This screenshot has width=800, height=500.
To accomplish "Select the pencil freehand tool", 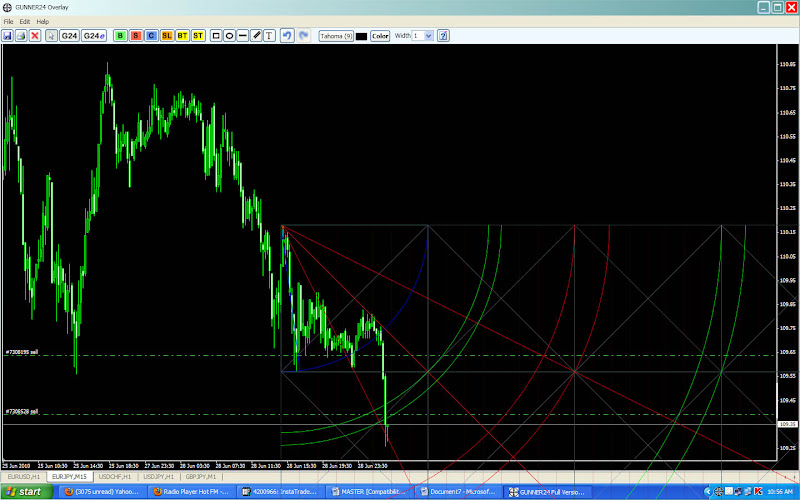I will pos(257,36).
